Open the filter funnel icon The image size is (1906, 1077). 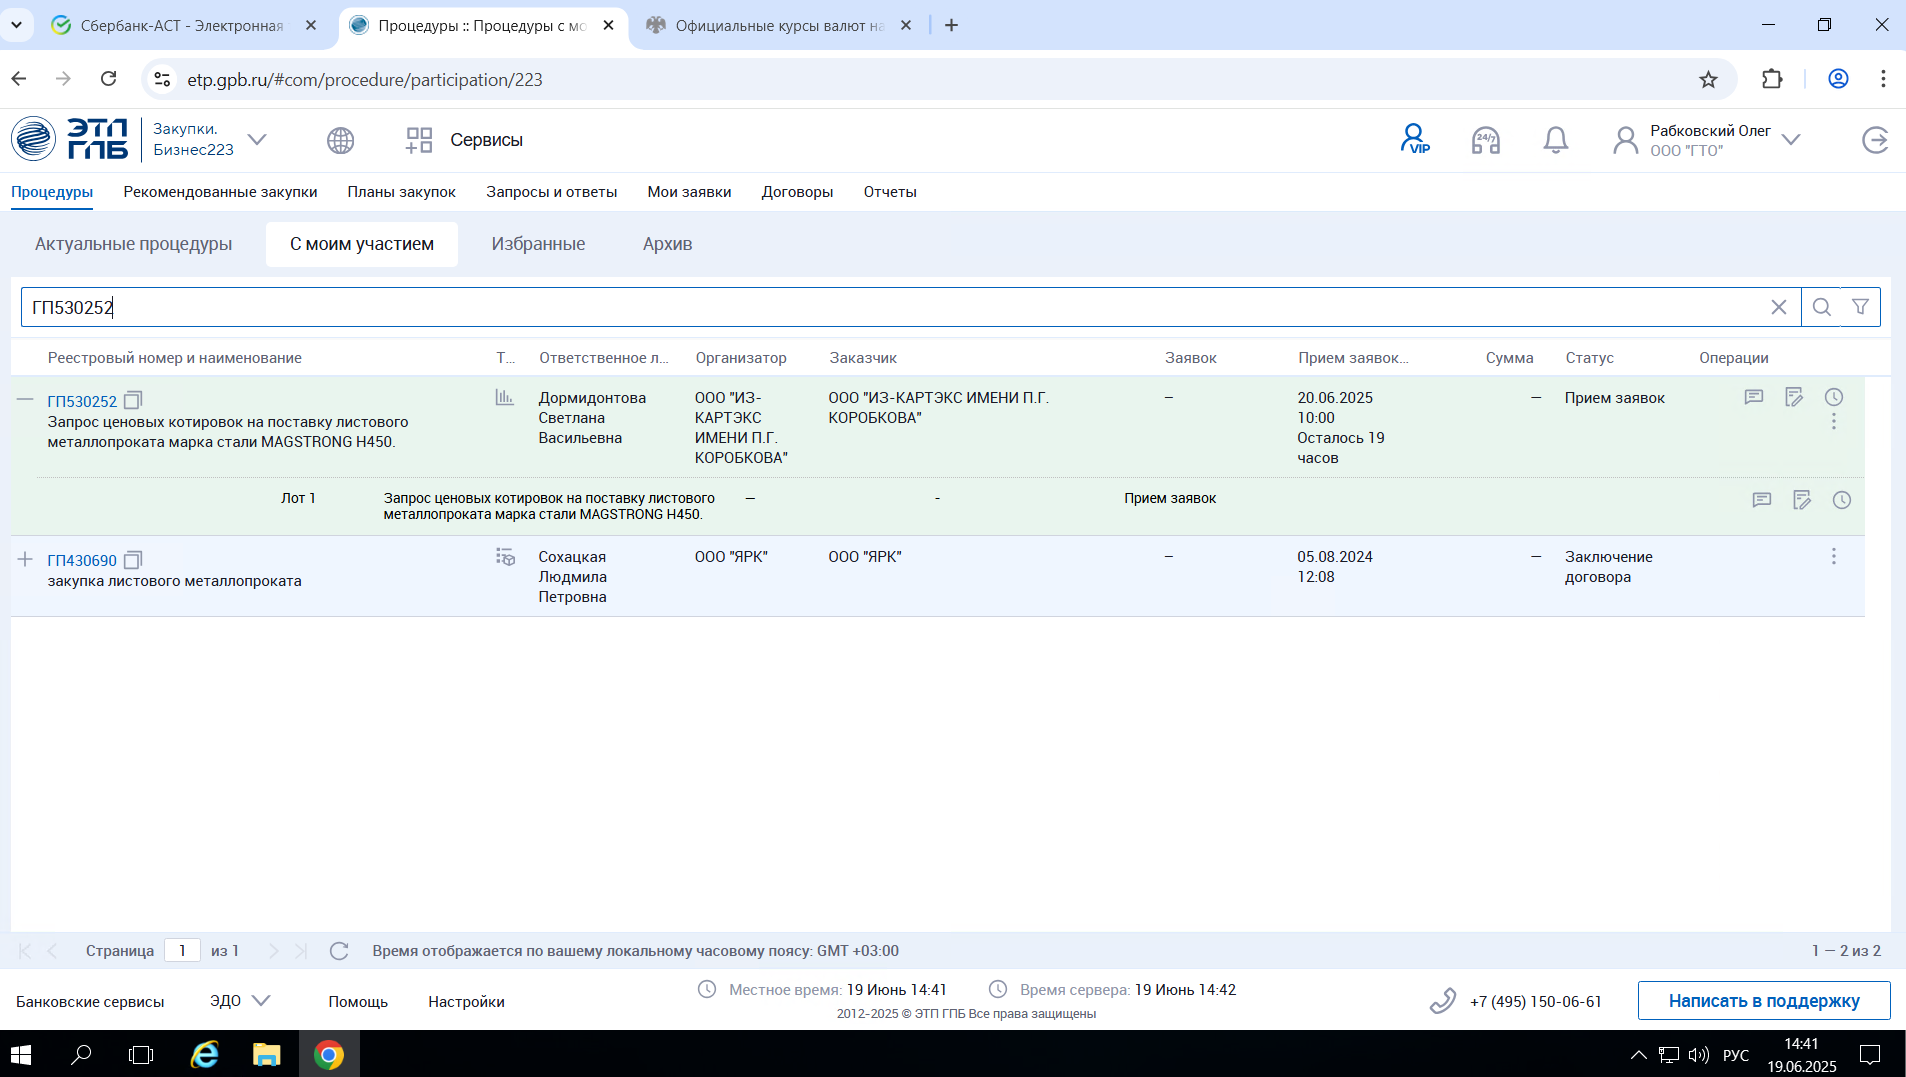tap(1860, 307)
